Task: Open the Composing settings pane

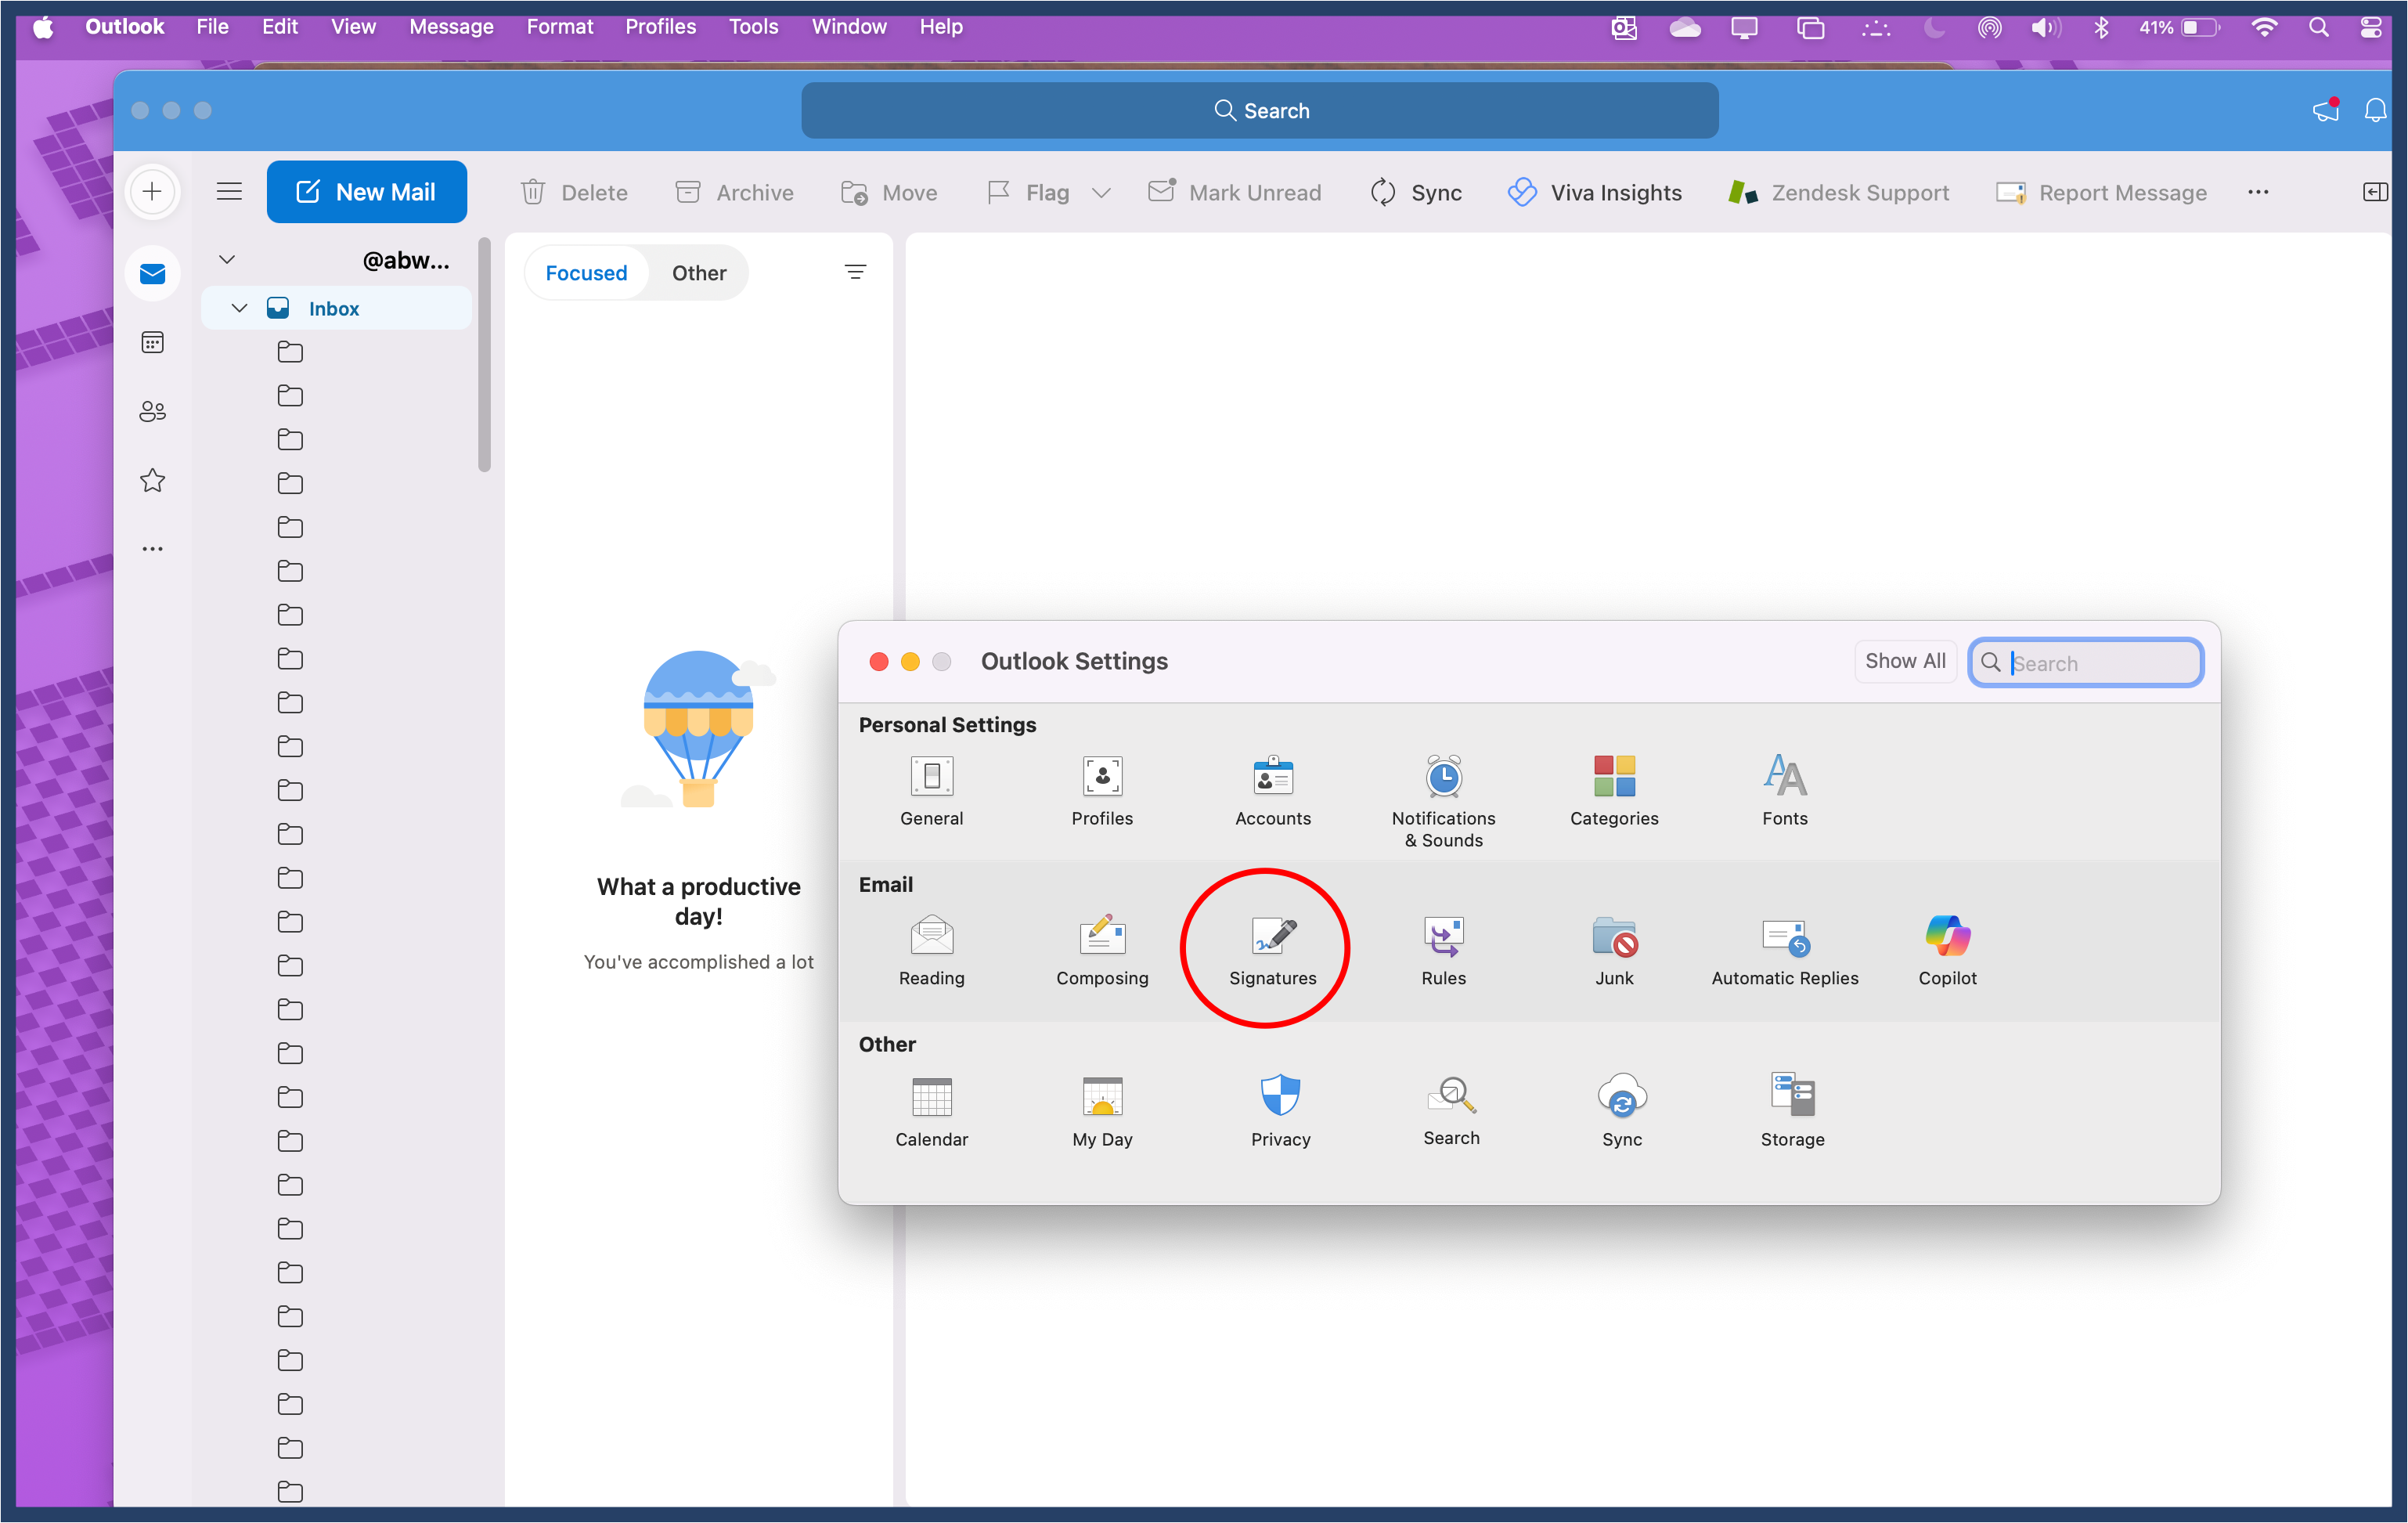Action: 1102,950
